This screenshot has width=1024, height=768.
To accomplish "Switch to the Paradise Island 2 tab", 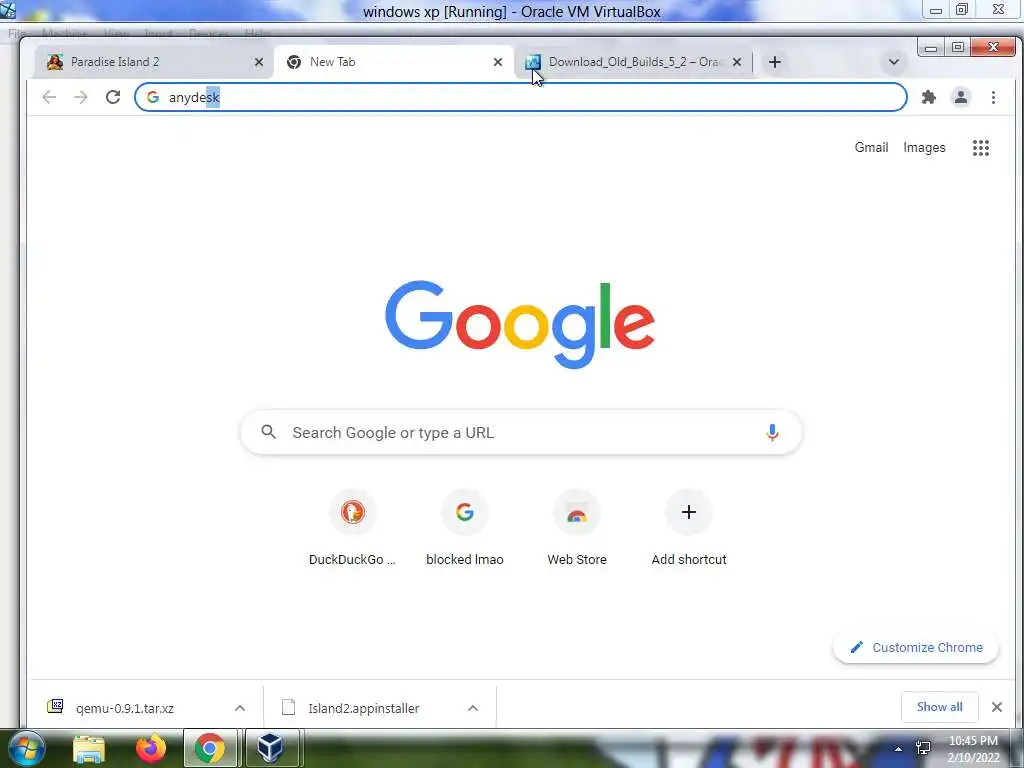I will 153,62.
